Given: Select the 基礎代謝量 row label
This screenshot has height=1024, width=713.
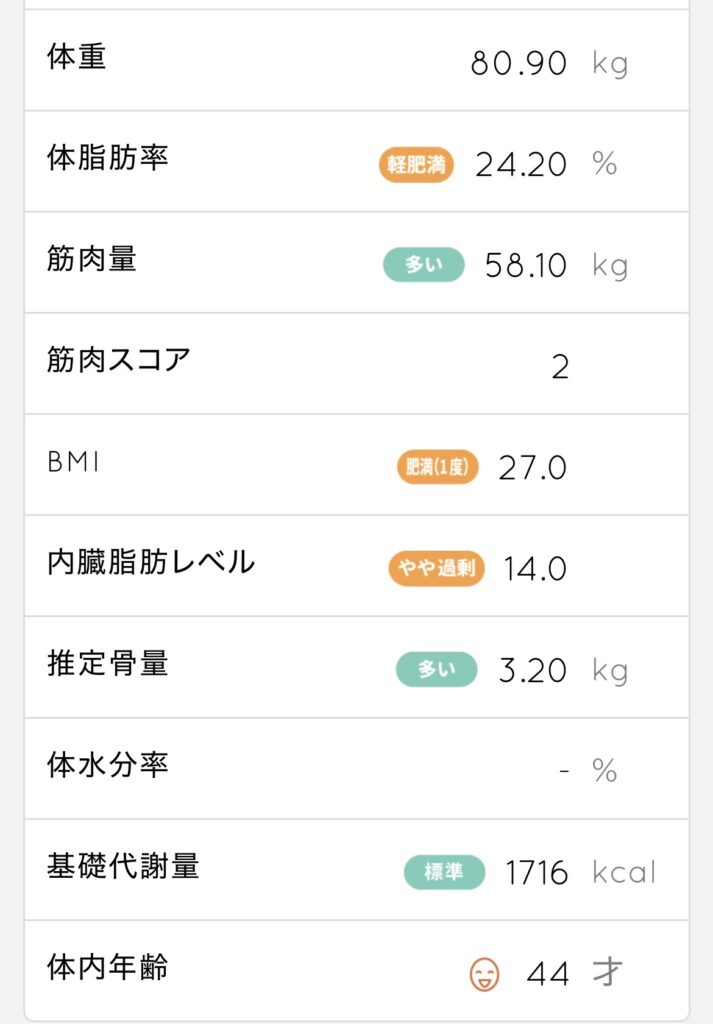Looking at the screenshot, I should click(x=123, y=866).
